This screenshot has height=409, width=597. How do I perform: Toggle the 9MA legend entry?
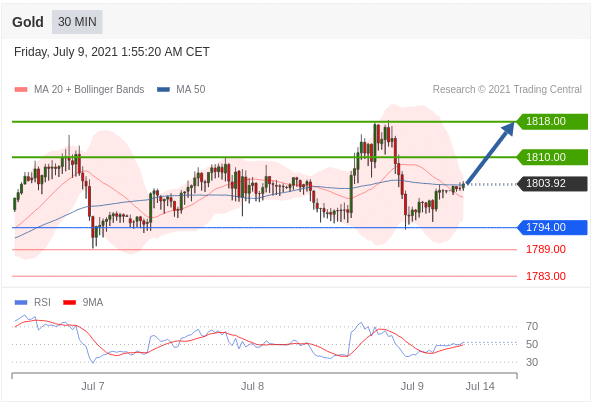[x=83, y=302]
